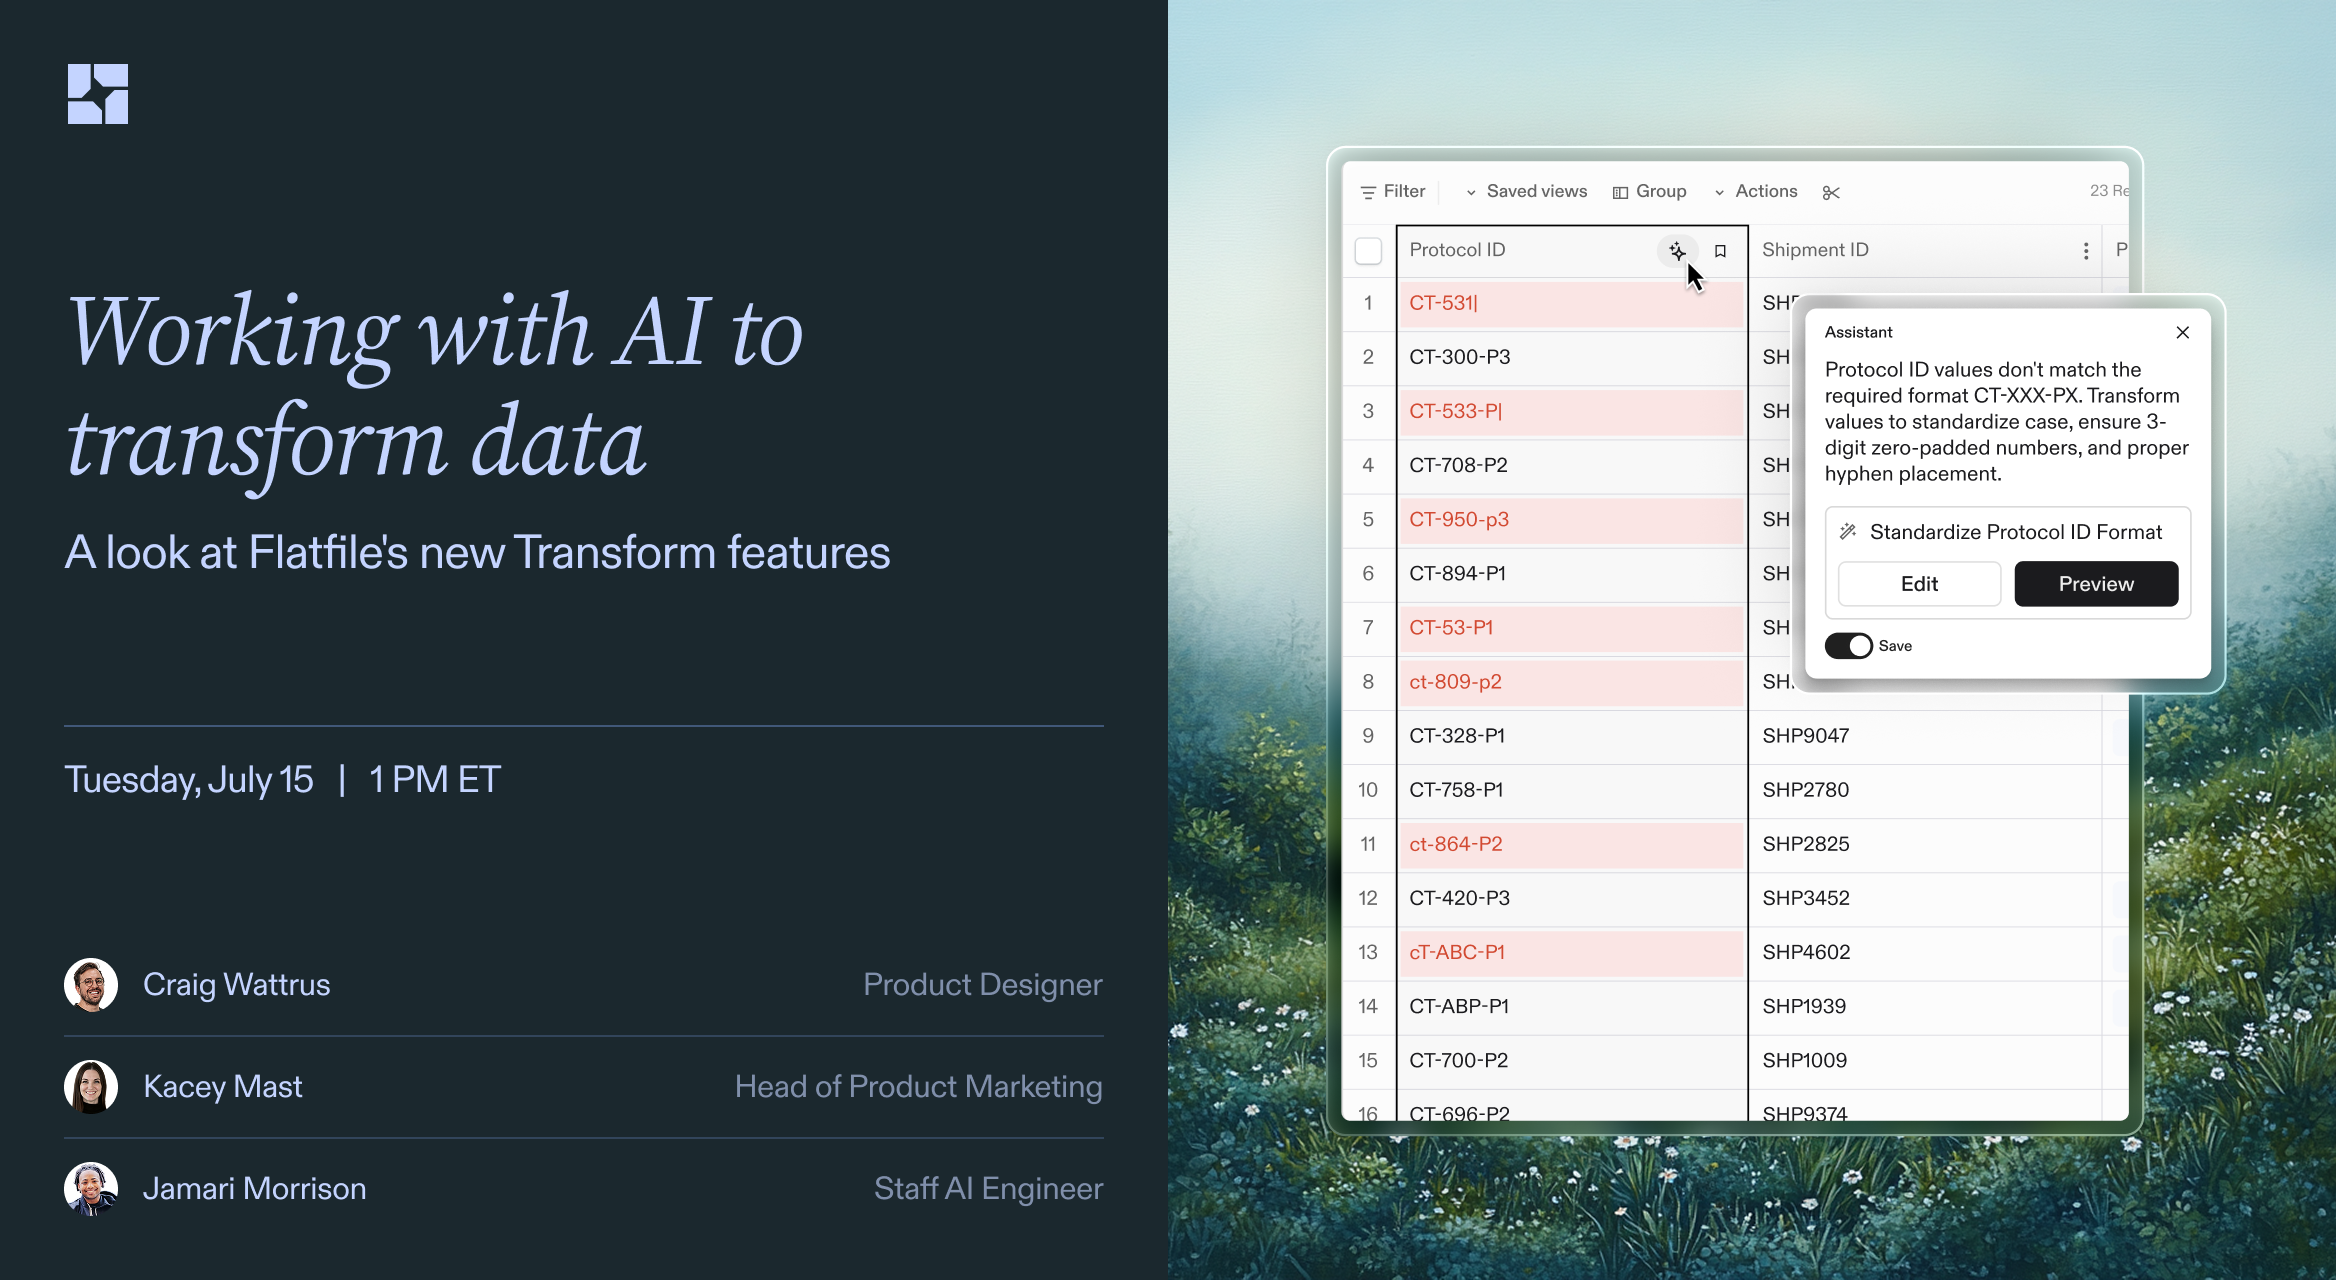The image size is (2336, 1280).
Task: Select the checkbox column header next to Protocol ID
Action: tap(1368, 251)
